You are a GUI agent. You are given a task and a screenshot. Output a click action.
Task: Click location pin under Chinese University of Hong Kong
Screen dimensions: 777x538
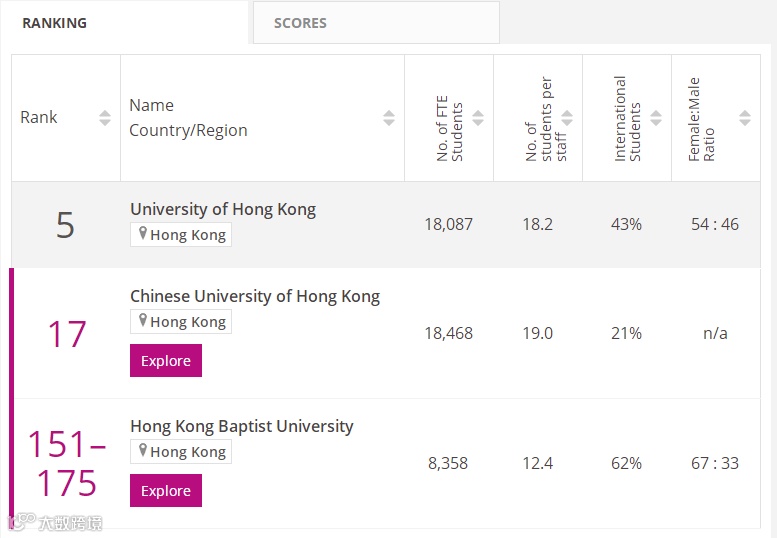coord(143,321)
